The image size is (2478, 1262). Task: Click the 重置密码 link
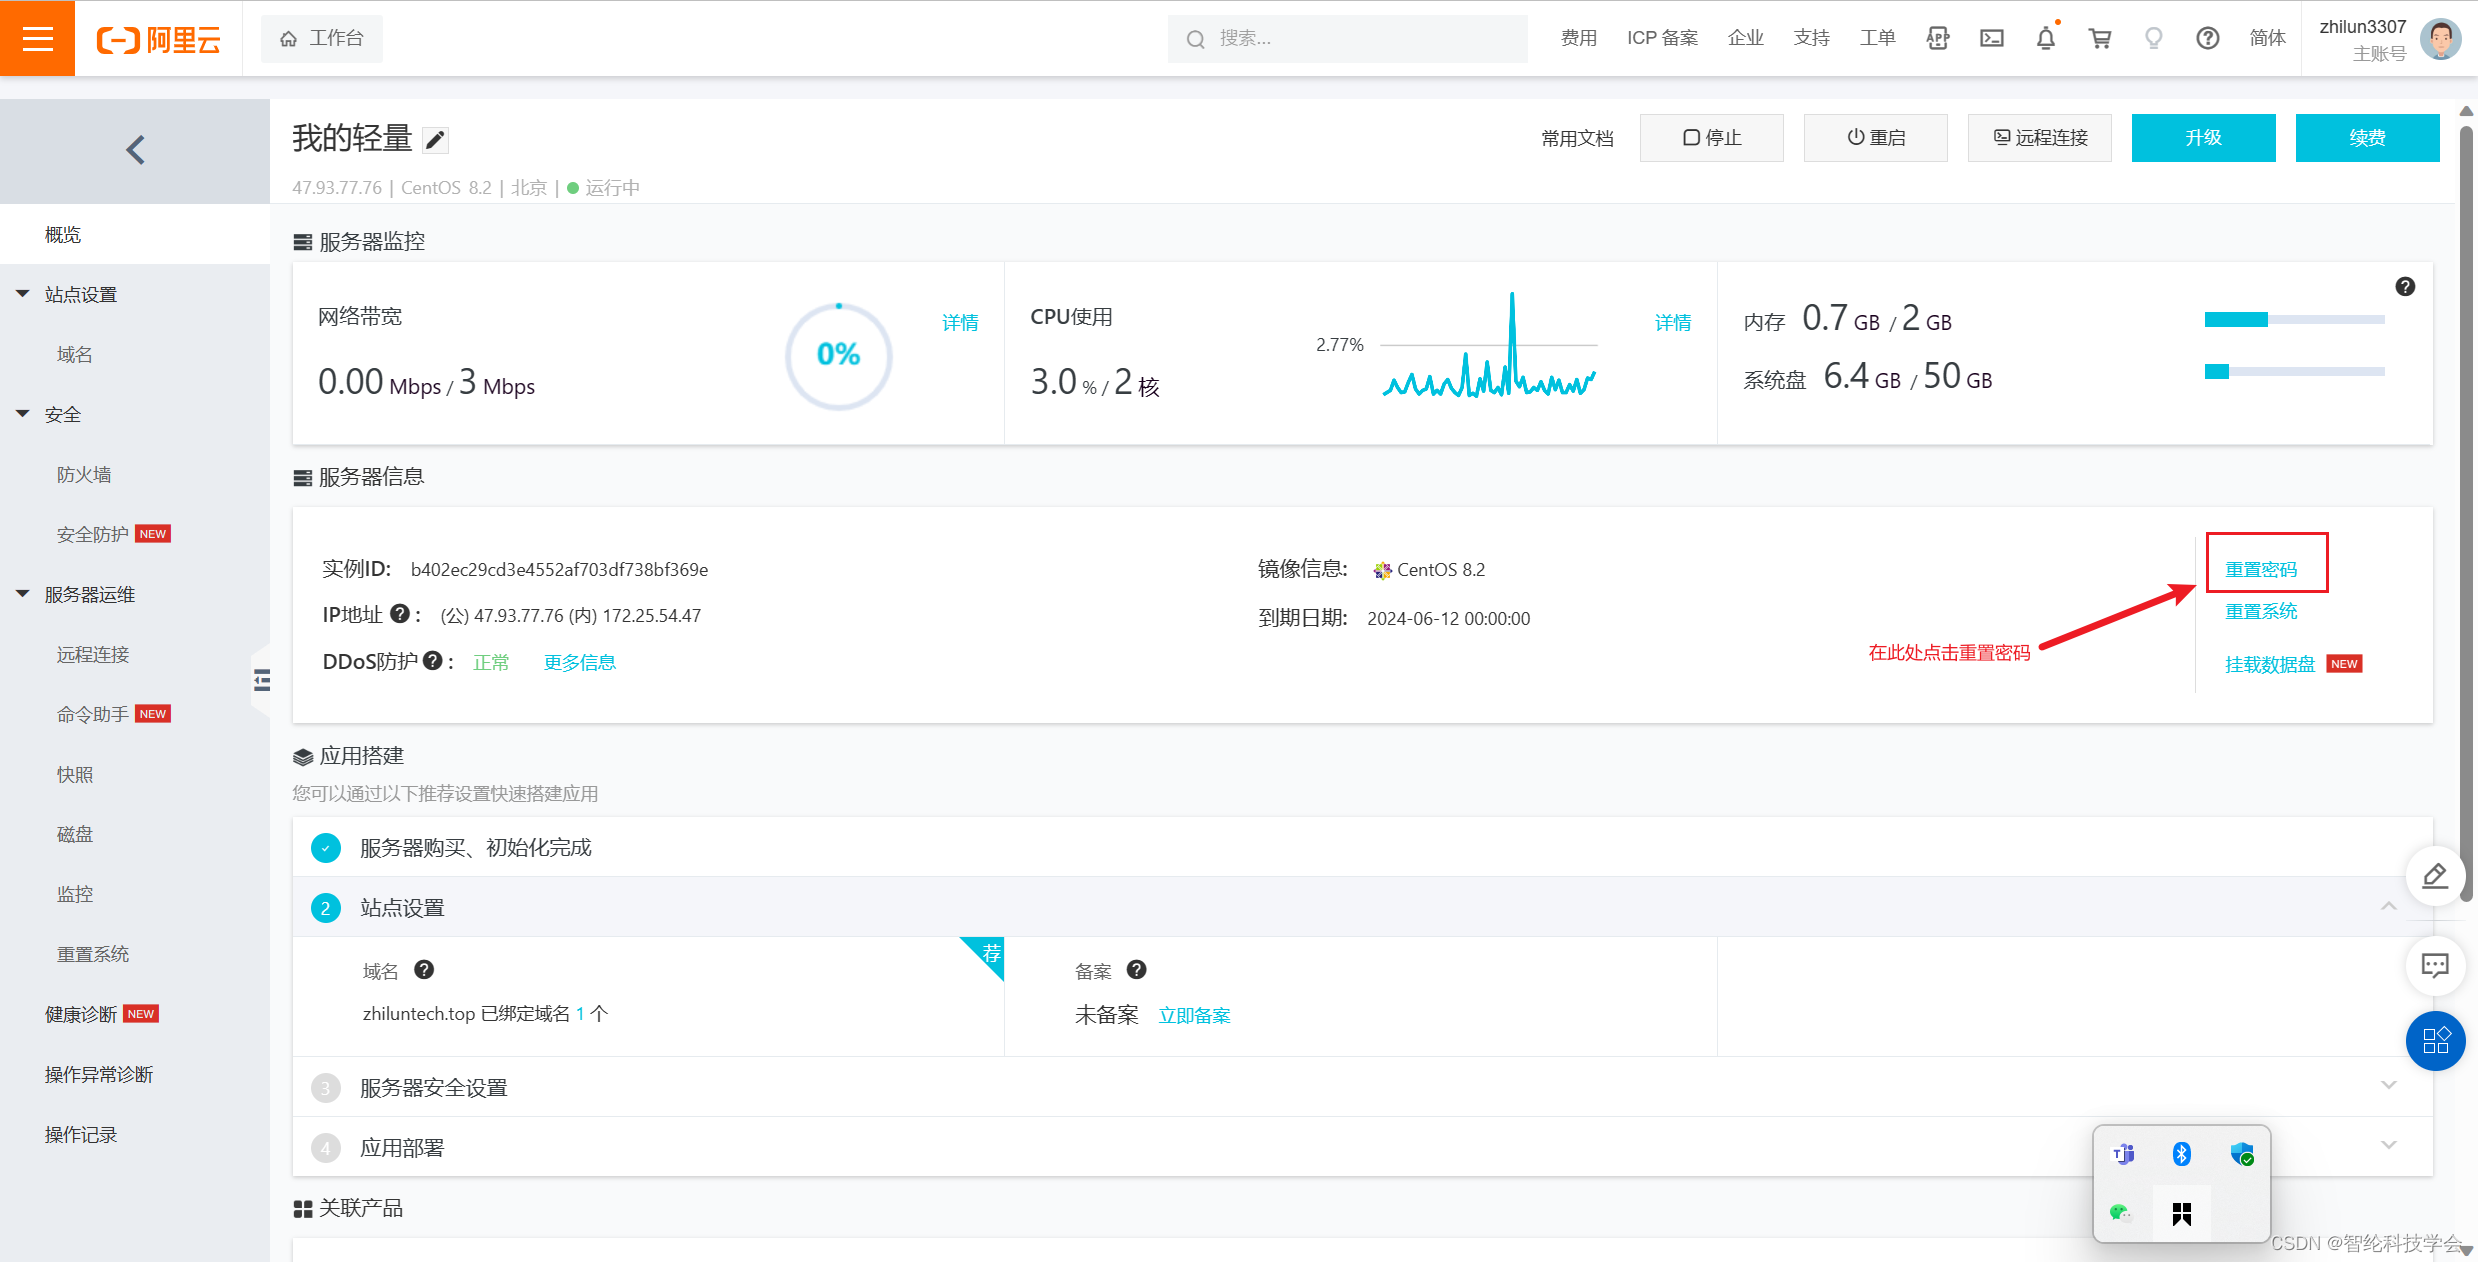(2260, 569)
